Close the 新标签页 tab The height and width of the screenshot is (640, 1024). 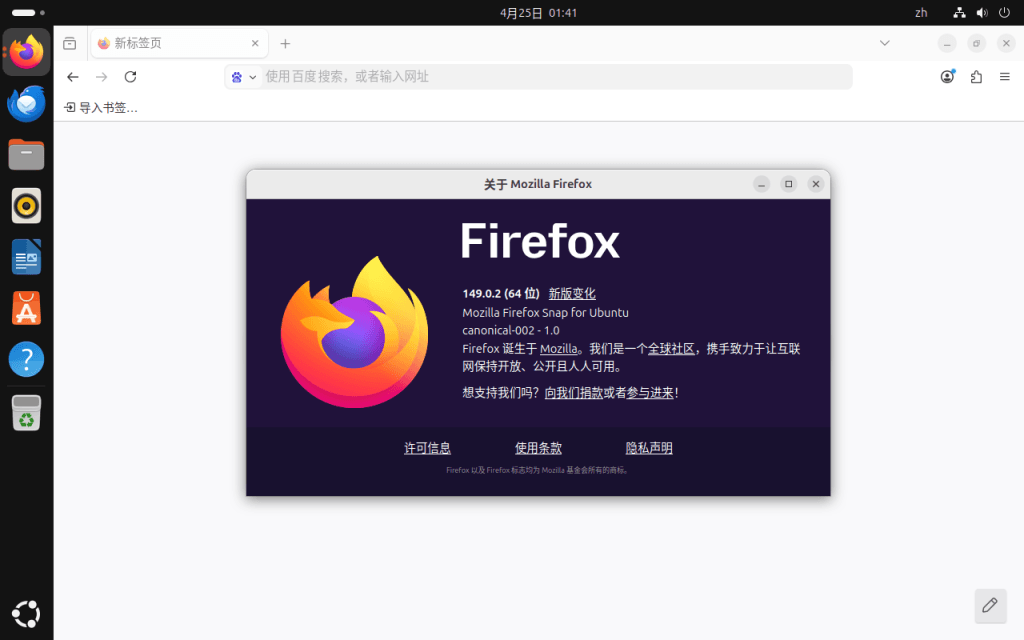[255, 44]
